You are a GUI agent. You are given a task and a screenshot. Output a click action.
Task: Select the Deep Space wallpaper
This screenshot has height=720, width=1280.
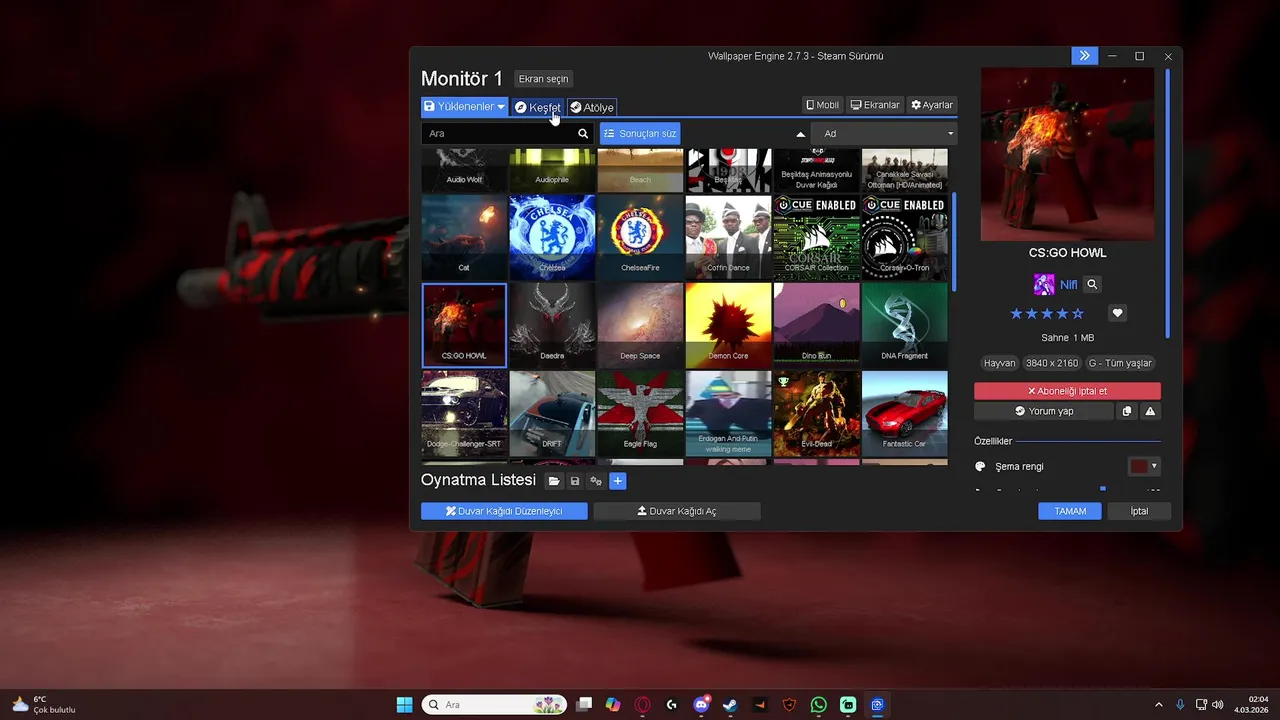pos(640,325)
